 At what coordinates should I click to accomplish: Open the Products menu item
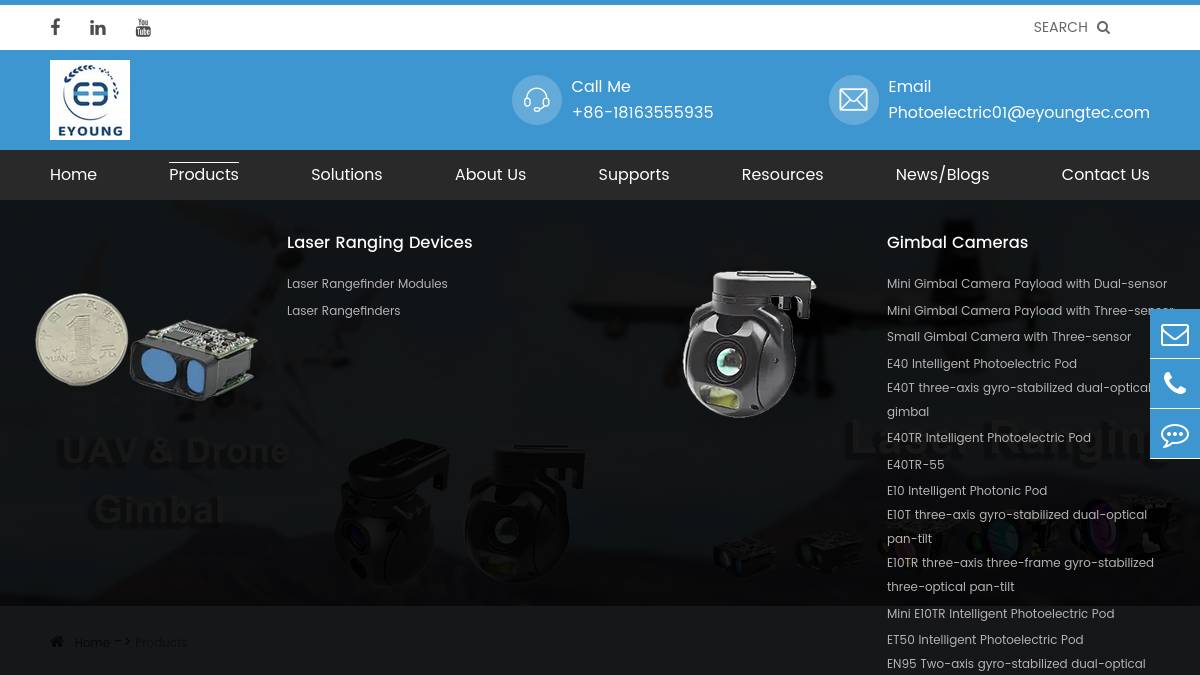point(204,175)
